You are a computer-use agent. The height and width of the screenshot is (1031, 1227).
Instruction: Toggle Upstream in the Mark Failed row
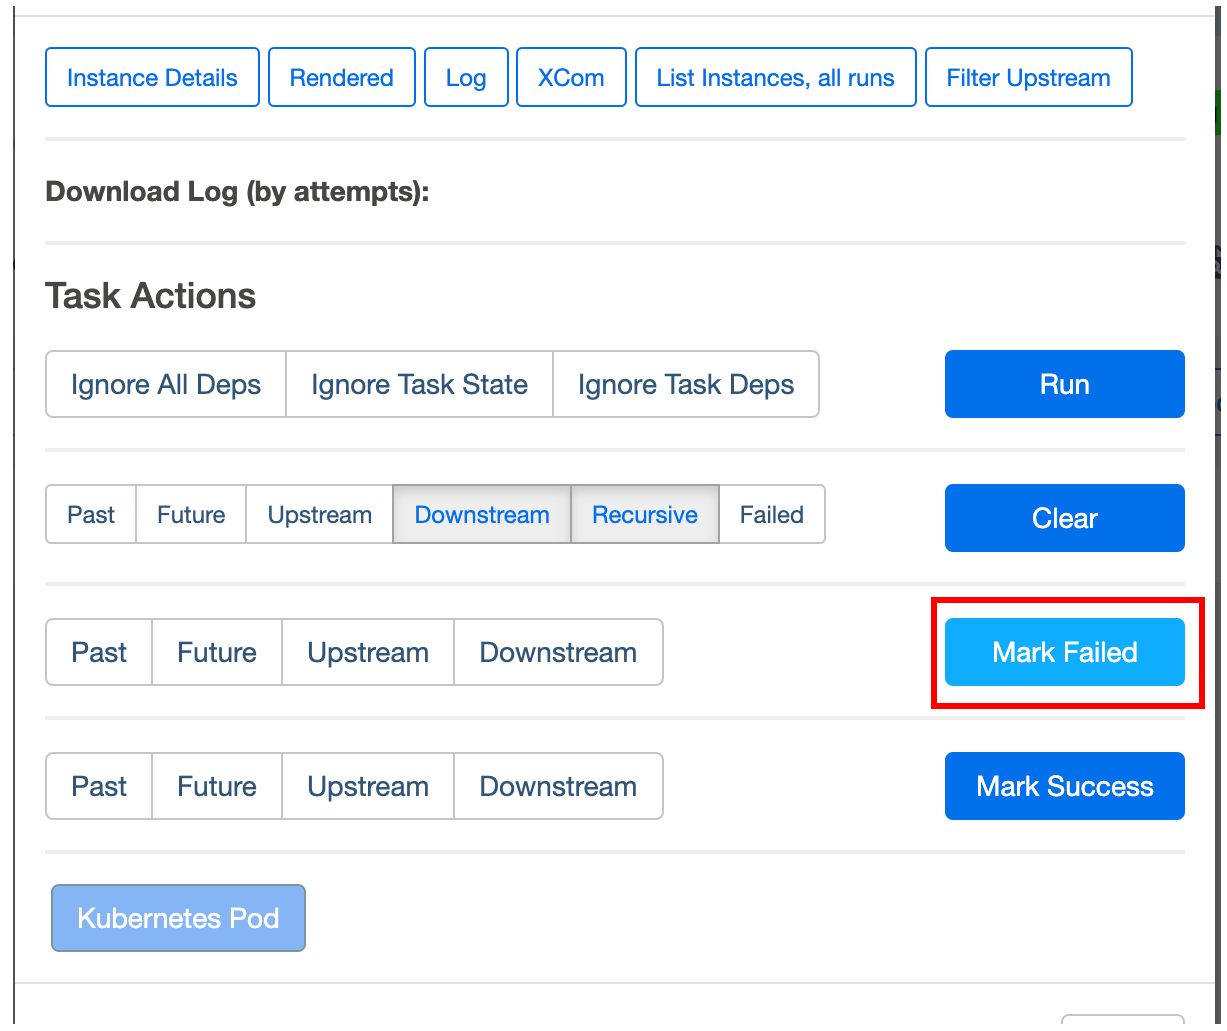point(368,653)
